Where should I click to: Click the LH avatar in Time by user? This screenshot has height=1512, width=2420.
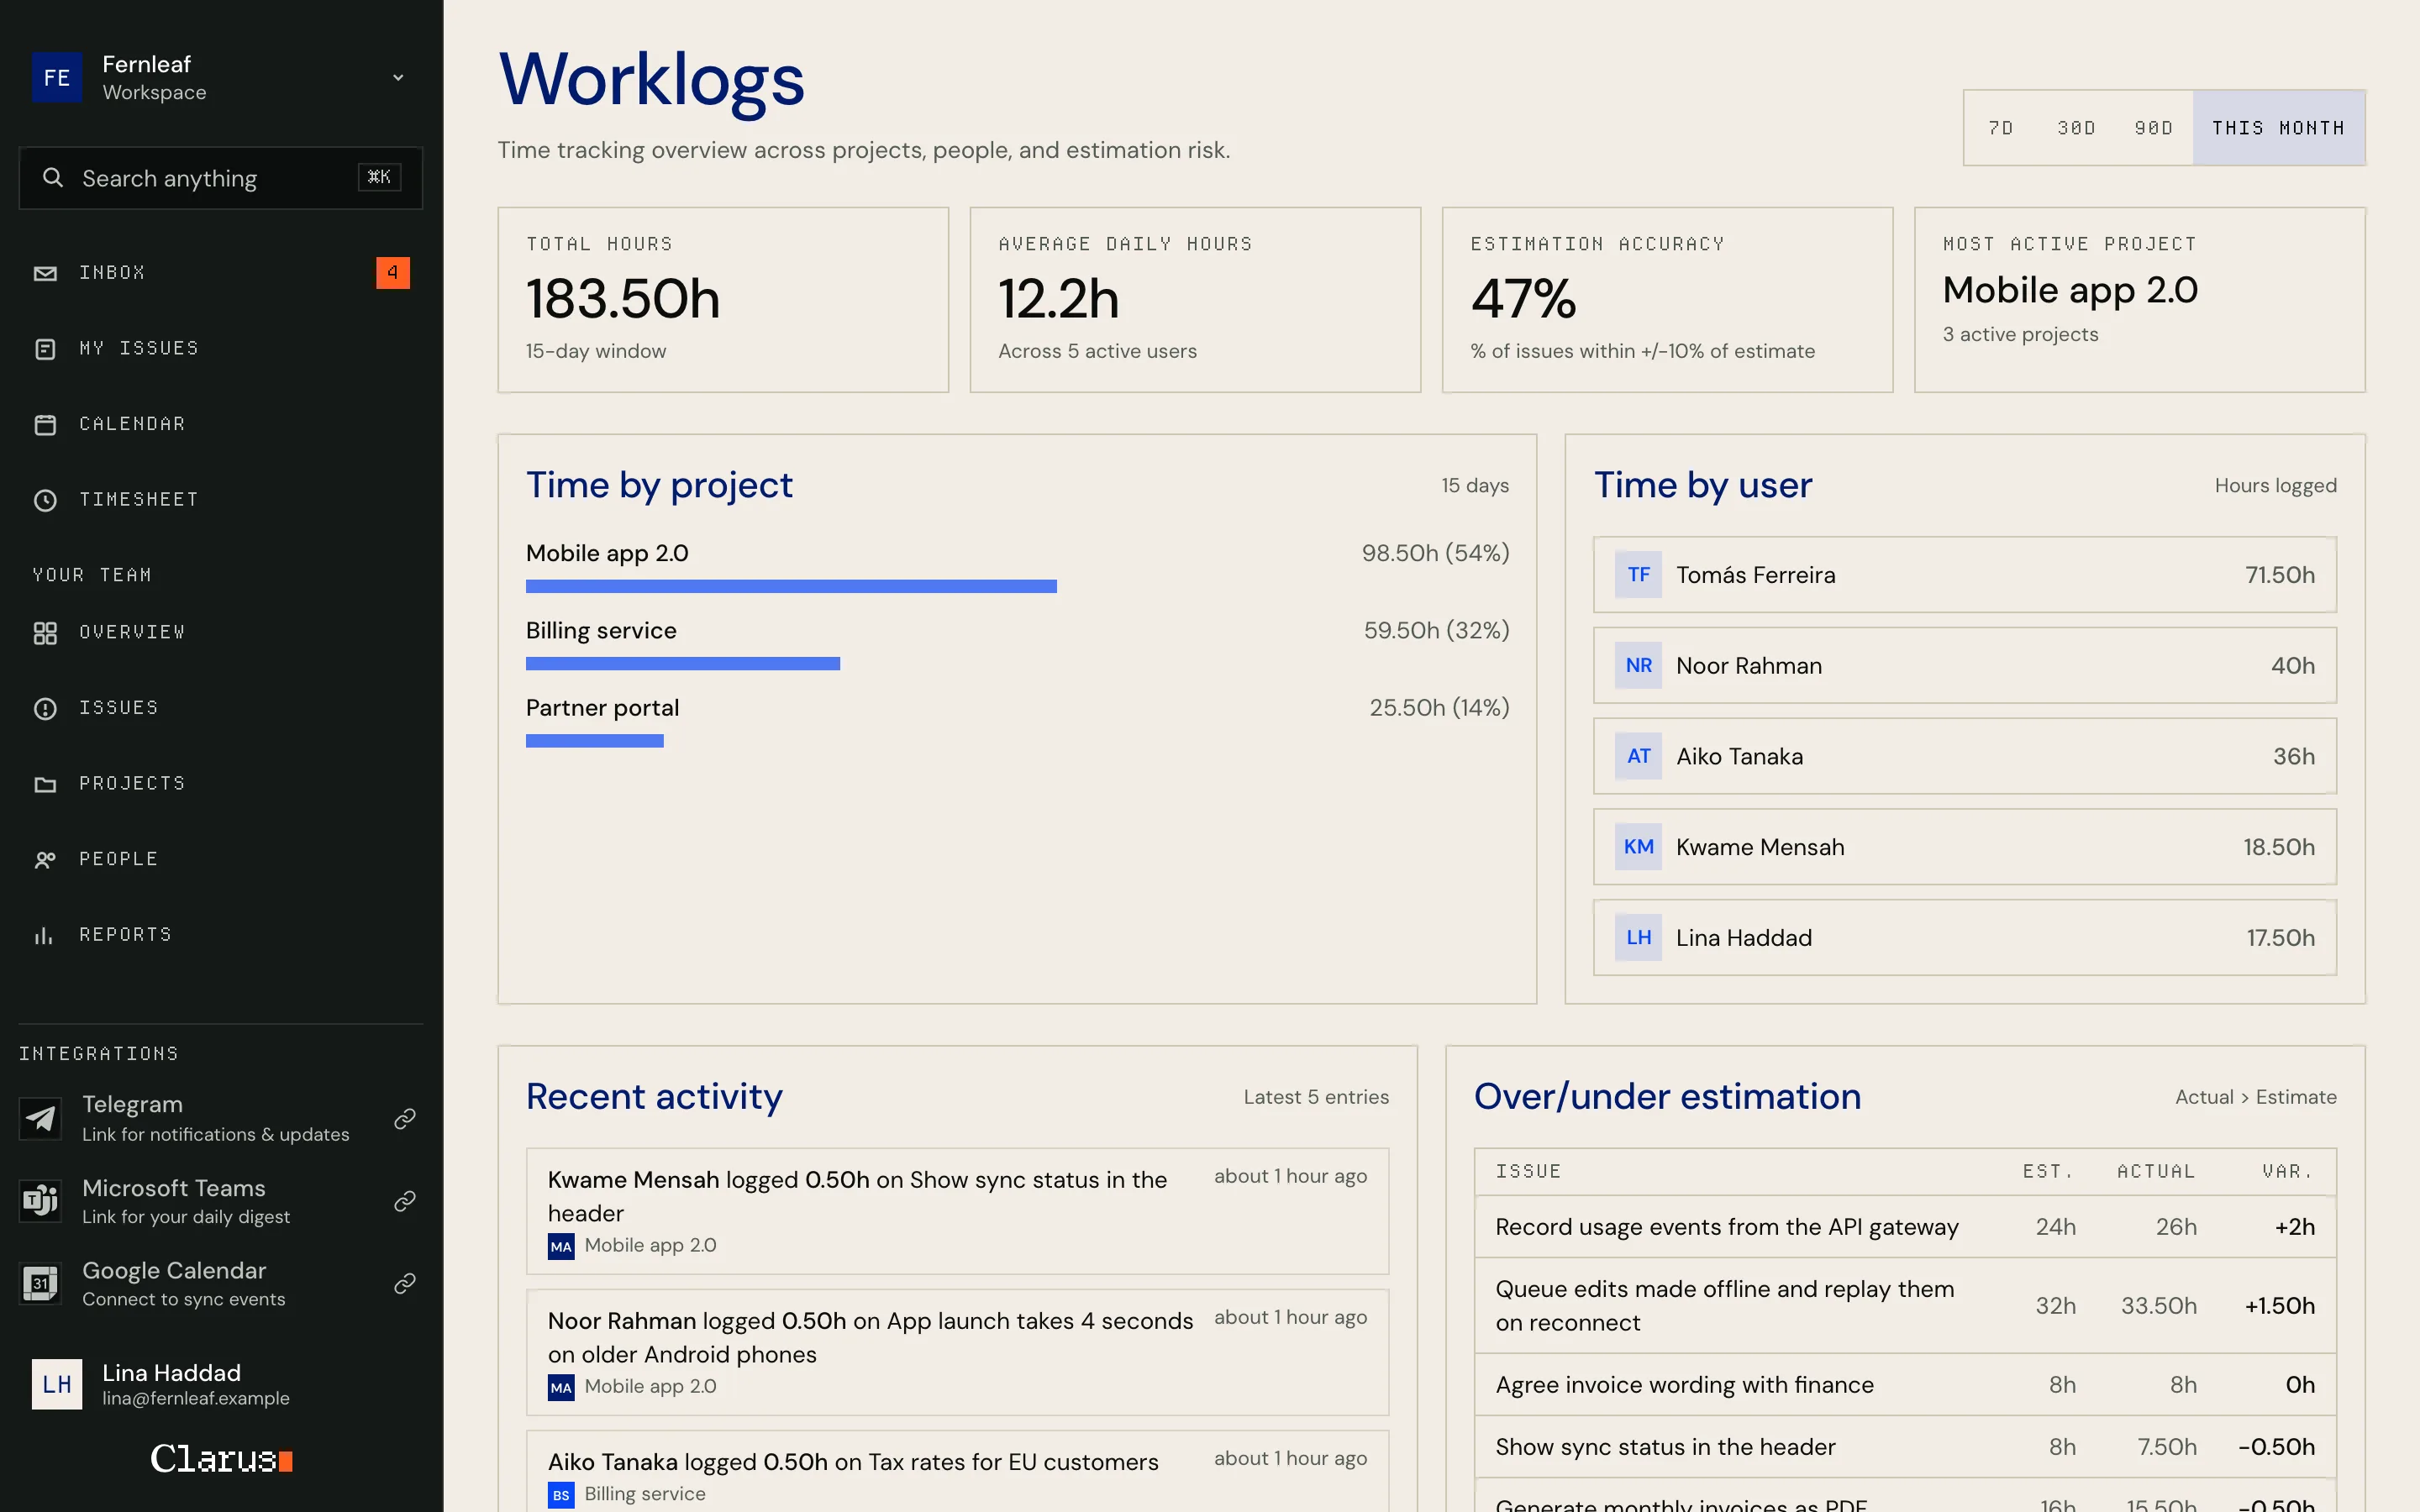[x=1638, y=938]
